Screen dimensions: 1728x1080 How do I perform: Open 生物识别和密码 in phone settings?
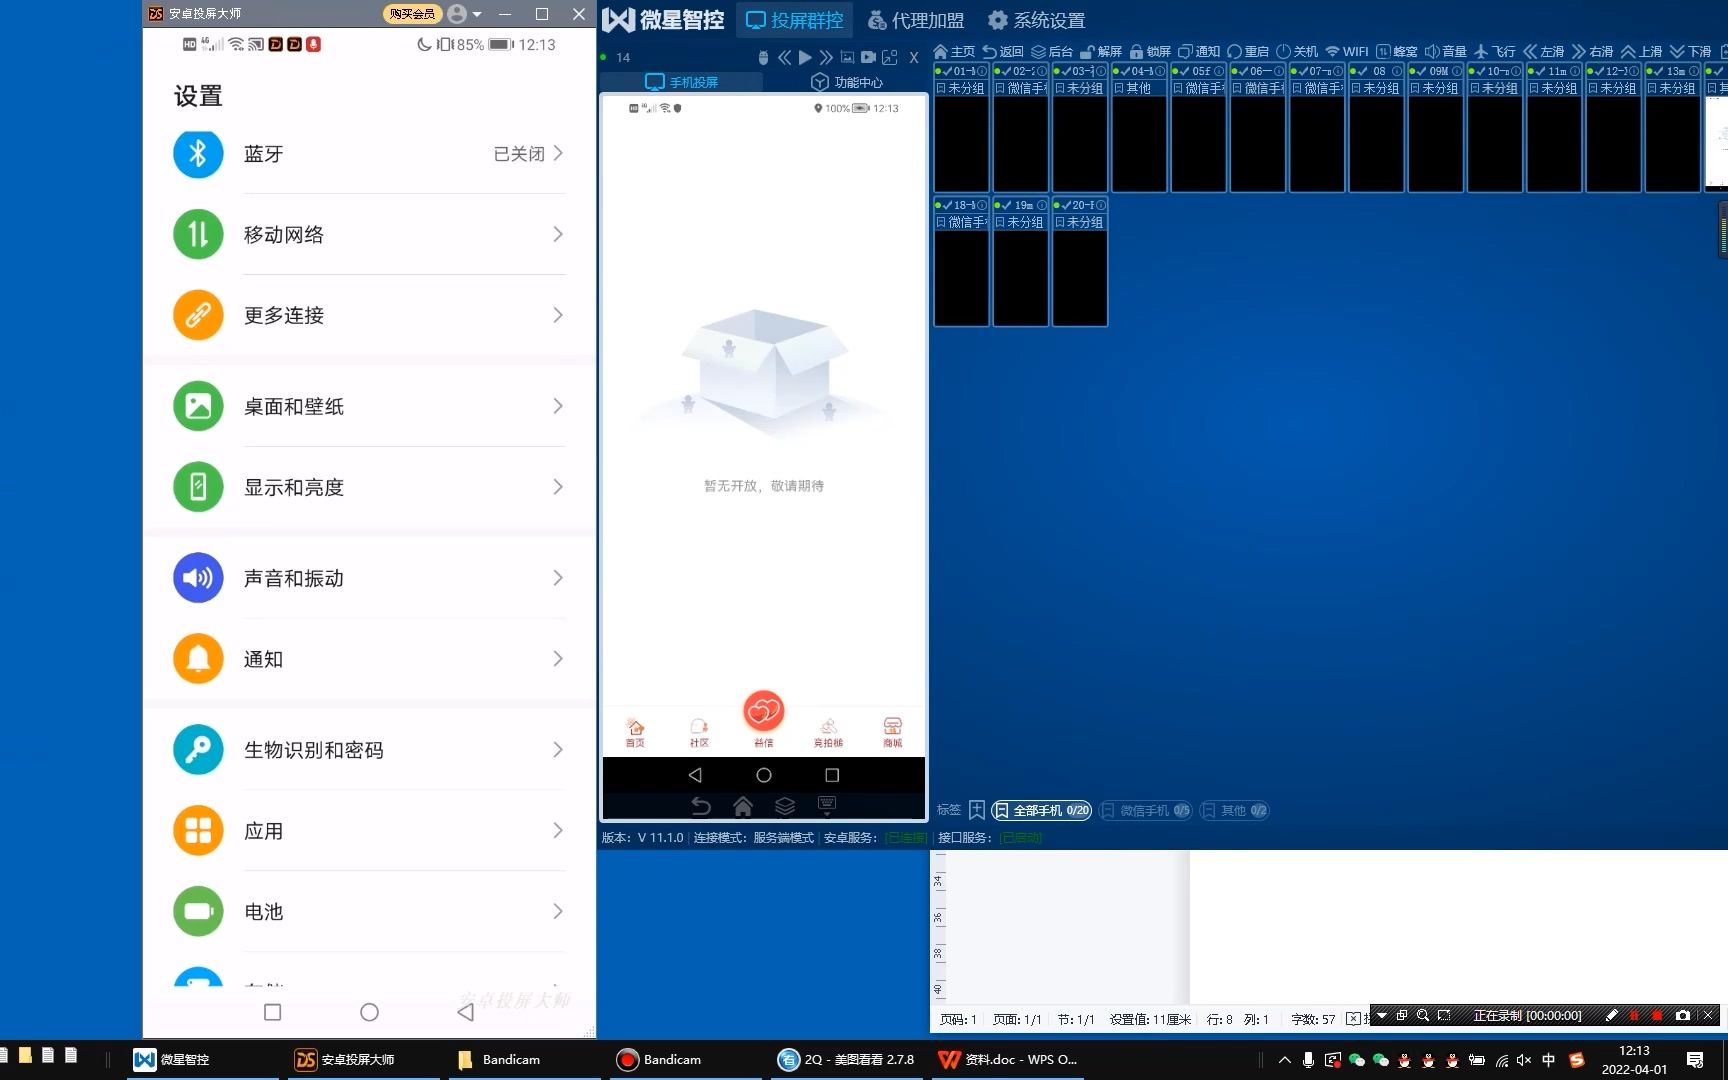pos(369,750)
